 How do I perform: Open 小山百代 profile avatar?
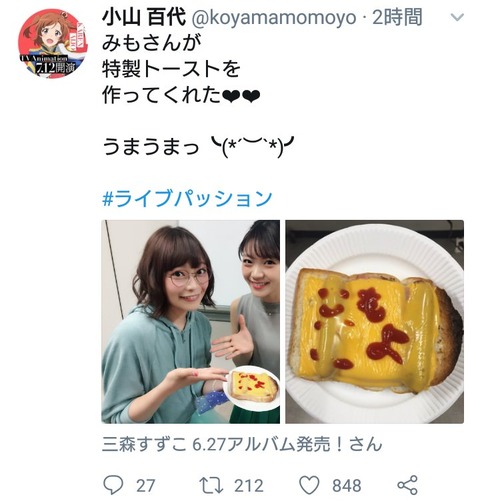point(52,44)
